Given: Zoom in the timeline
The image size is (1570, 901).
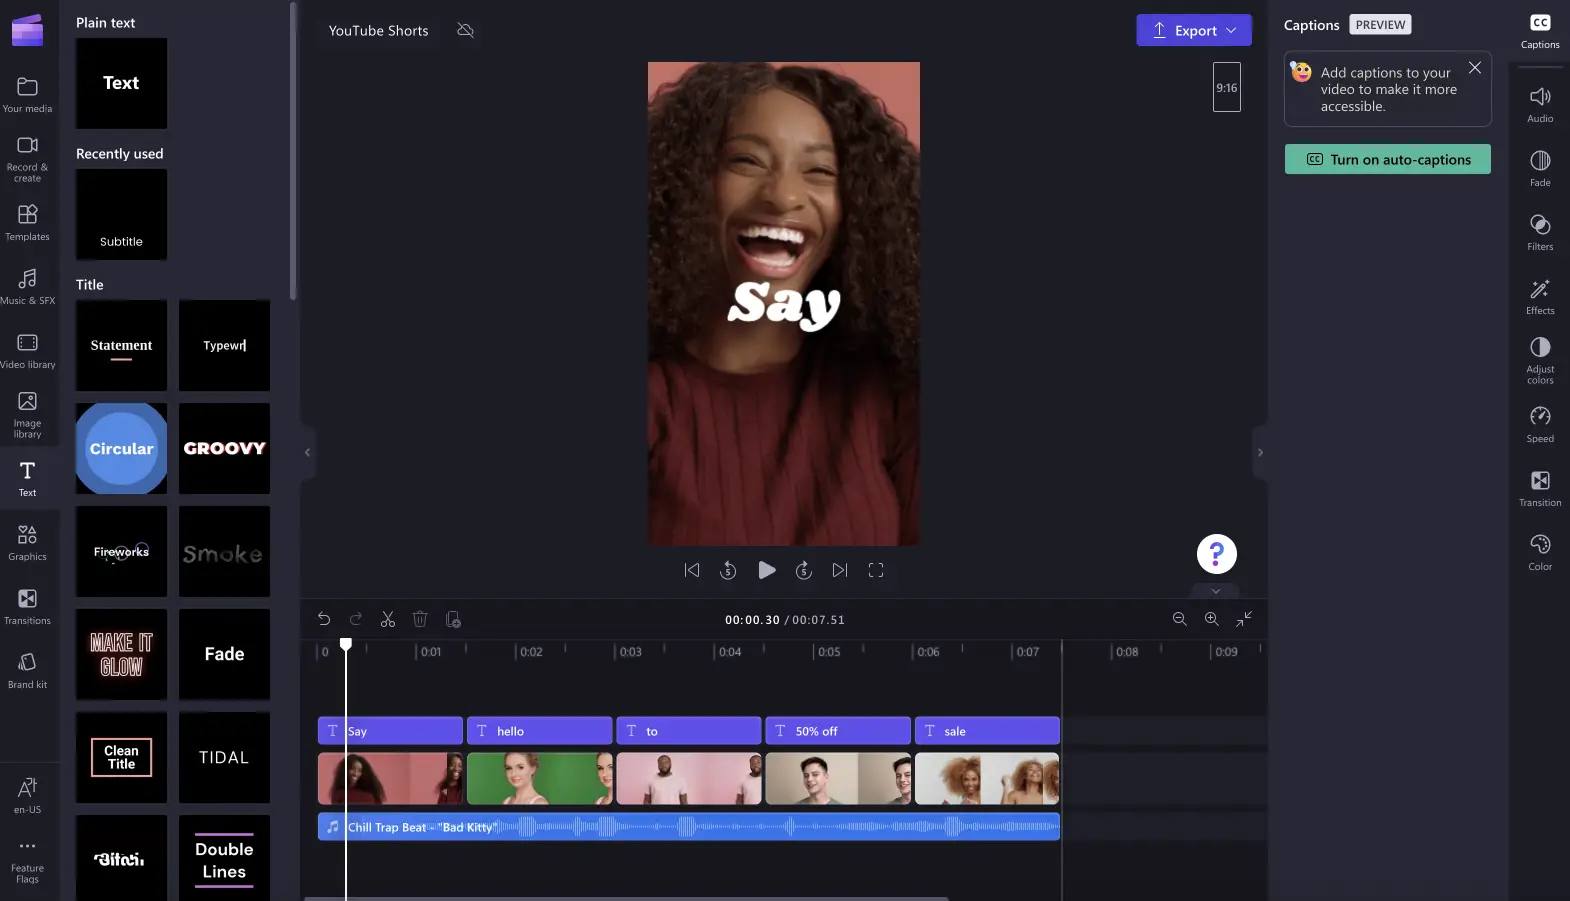Looking at the screenshot, I should click(x=1212, y=619).
